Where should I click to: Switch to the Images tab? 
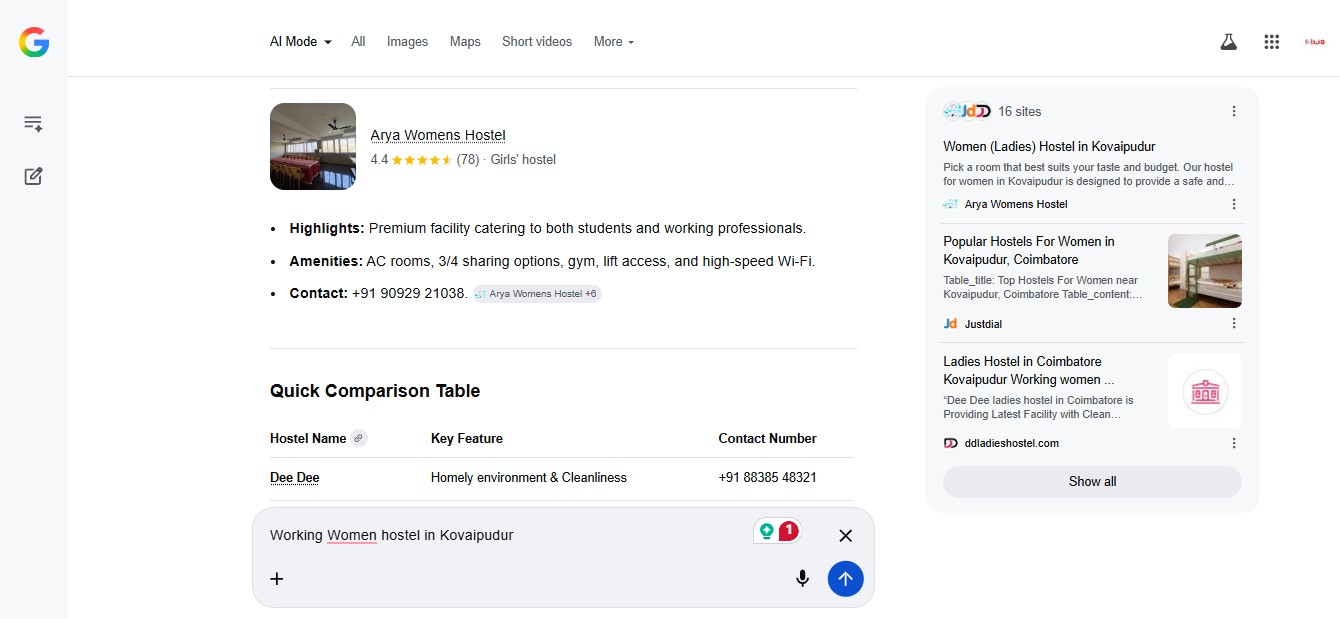[407, 42]
